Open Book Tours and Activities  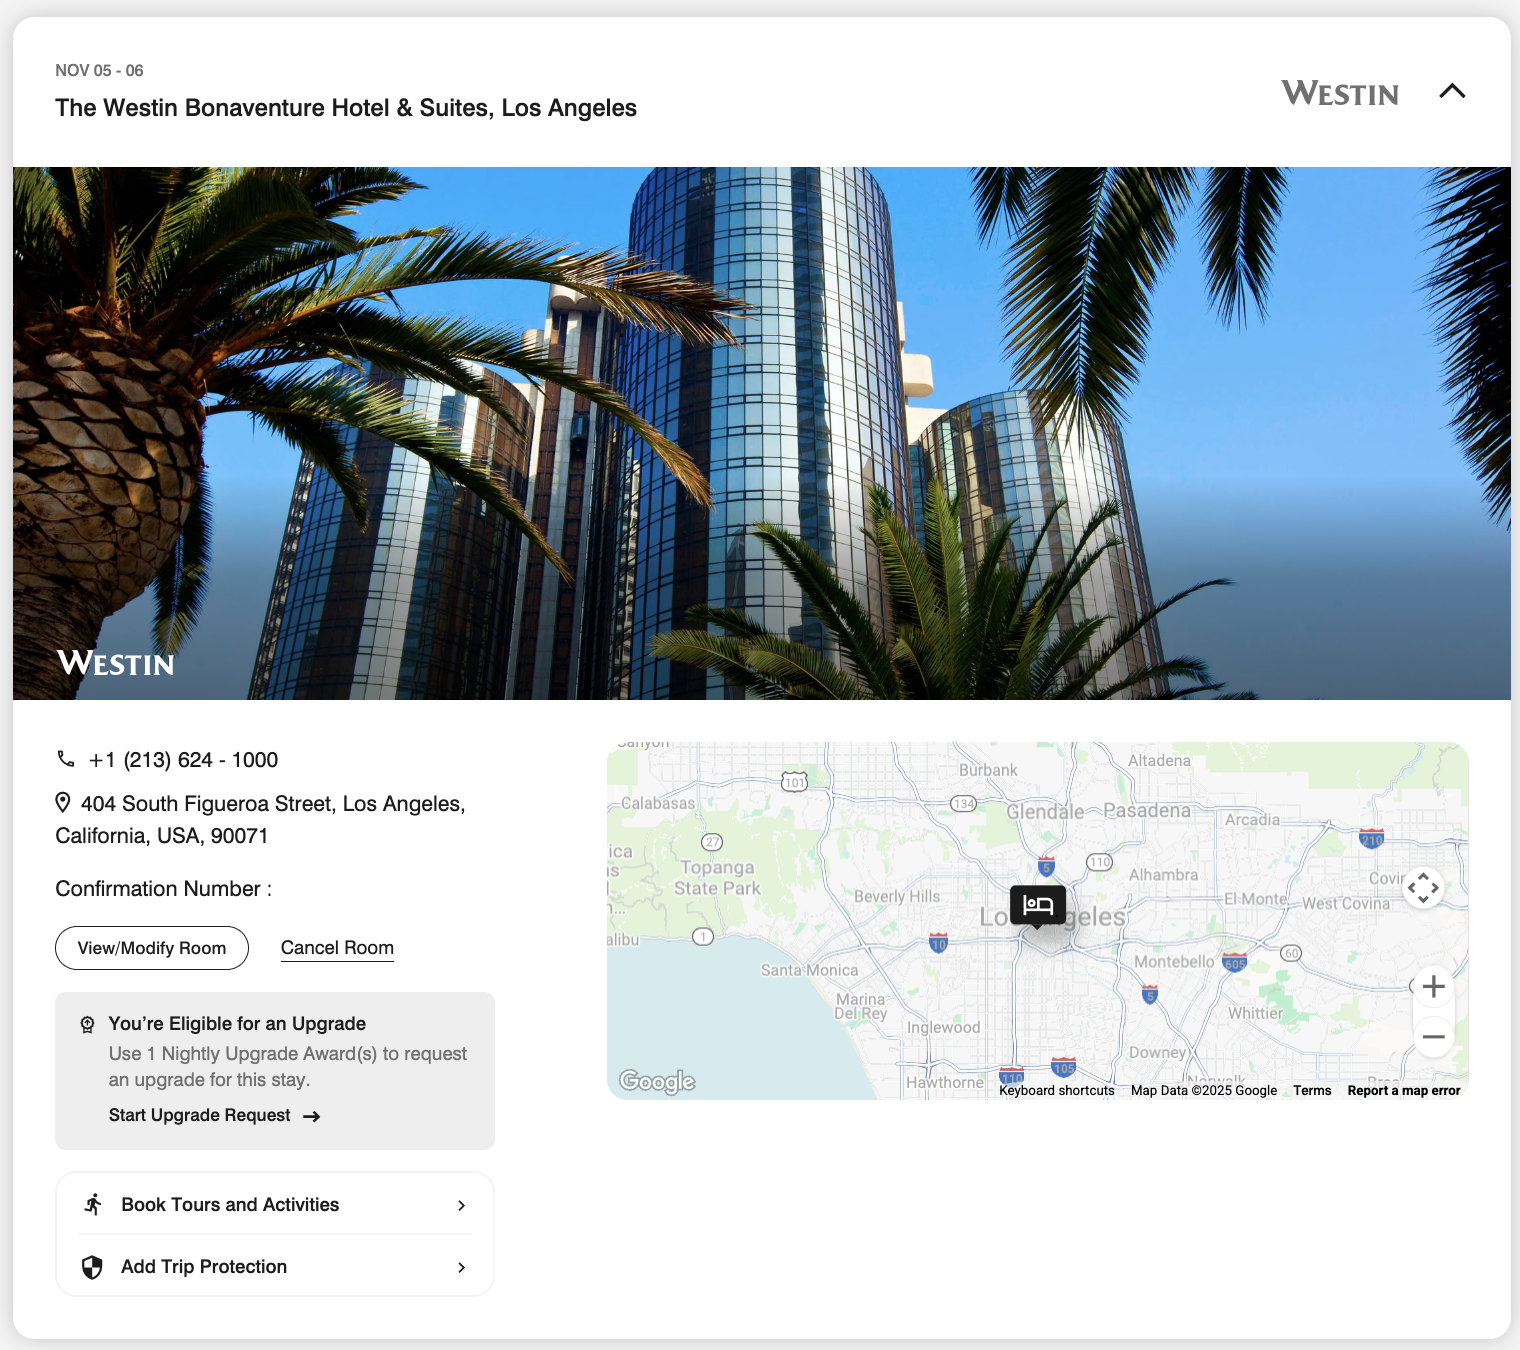click(230, 1205)
